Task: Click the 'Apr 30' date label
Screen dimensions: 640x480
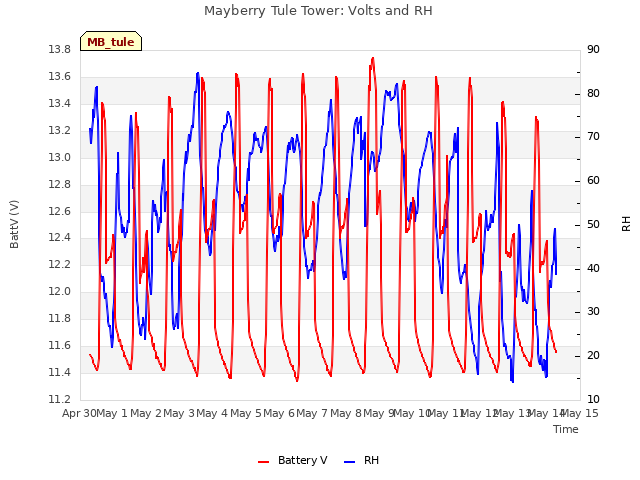Action: click(79, 413)
